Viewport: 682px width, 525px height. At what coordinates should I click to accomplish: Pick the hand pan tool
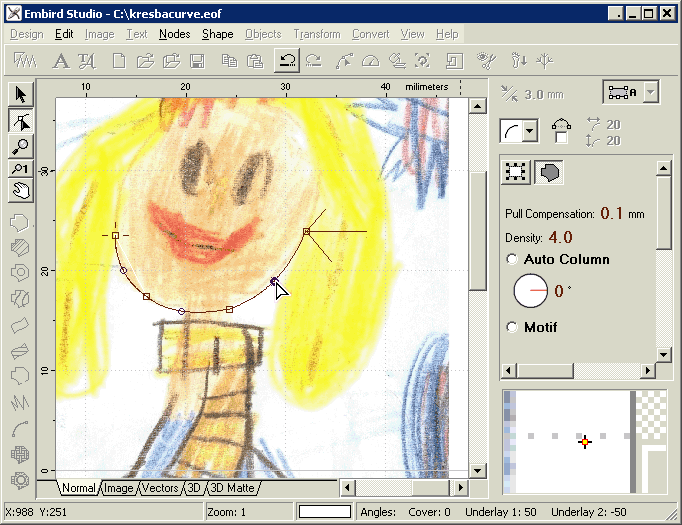[x=20, y=189]
